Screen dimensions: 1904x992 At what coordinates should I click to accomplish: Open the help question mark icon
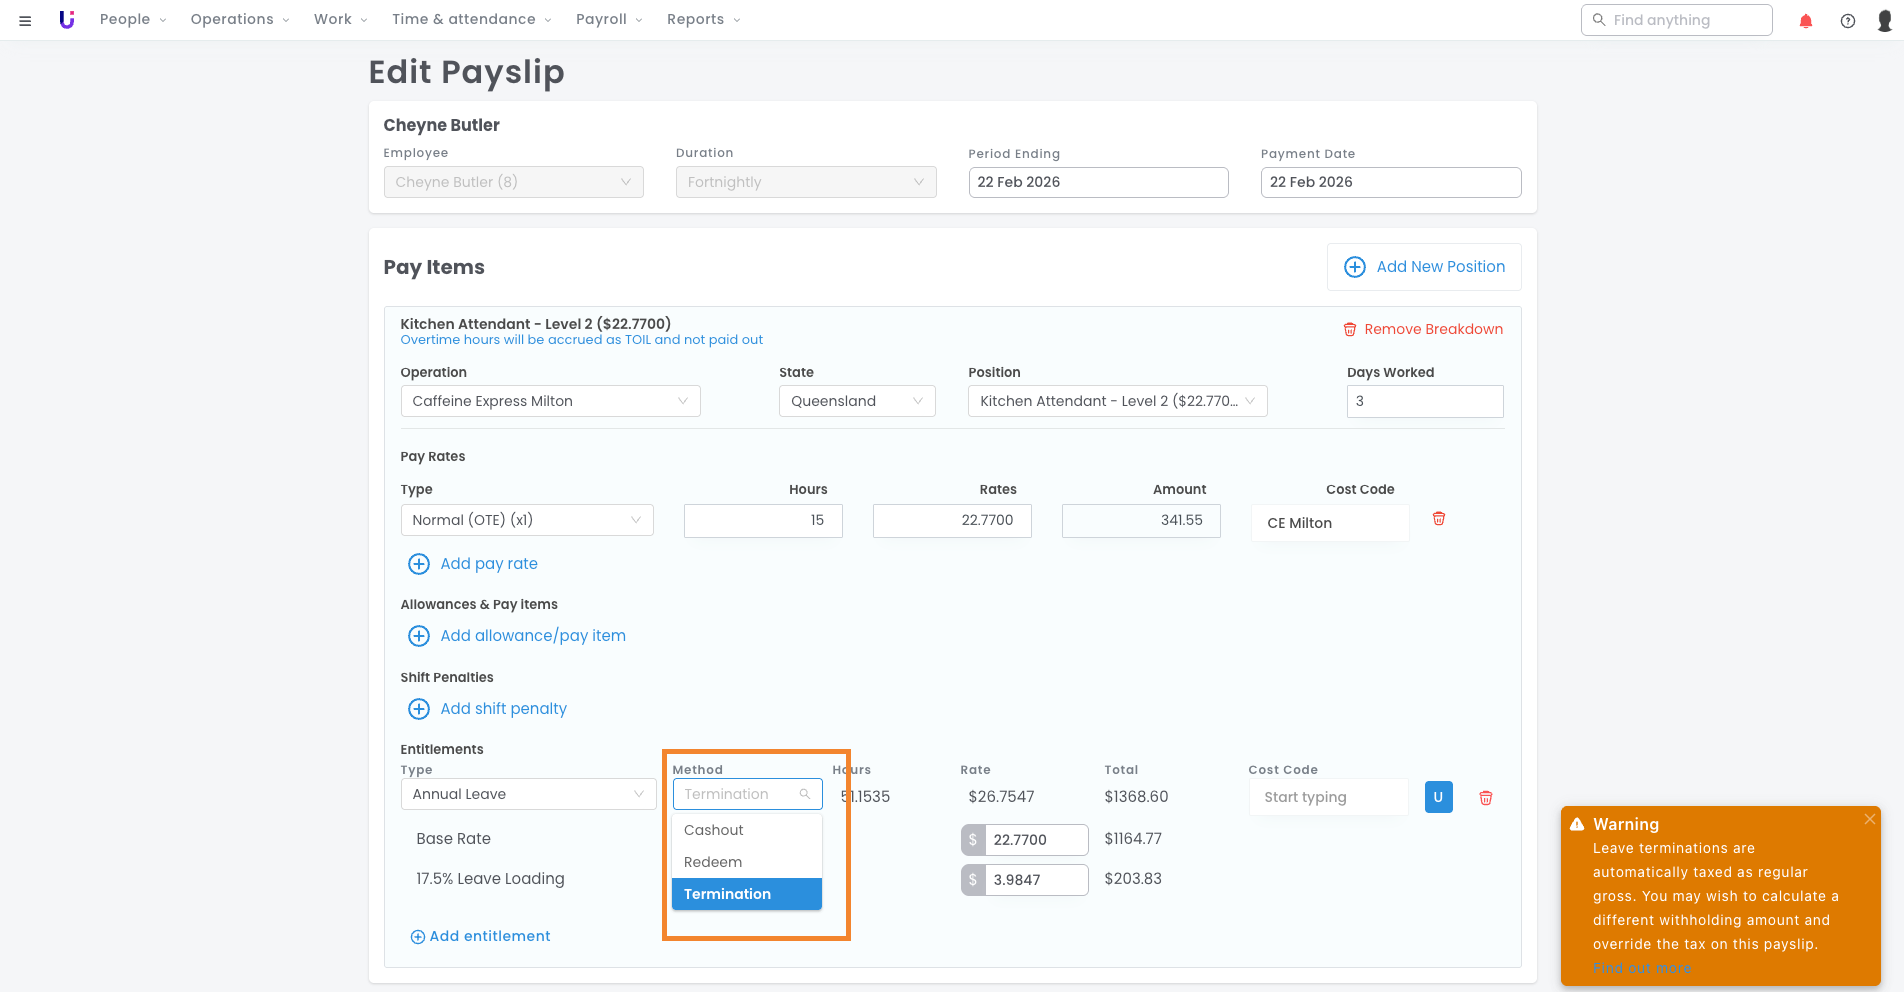pos(1847,21)
